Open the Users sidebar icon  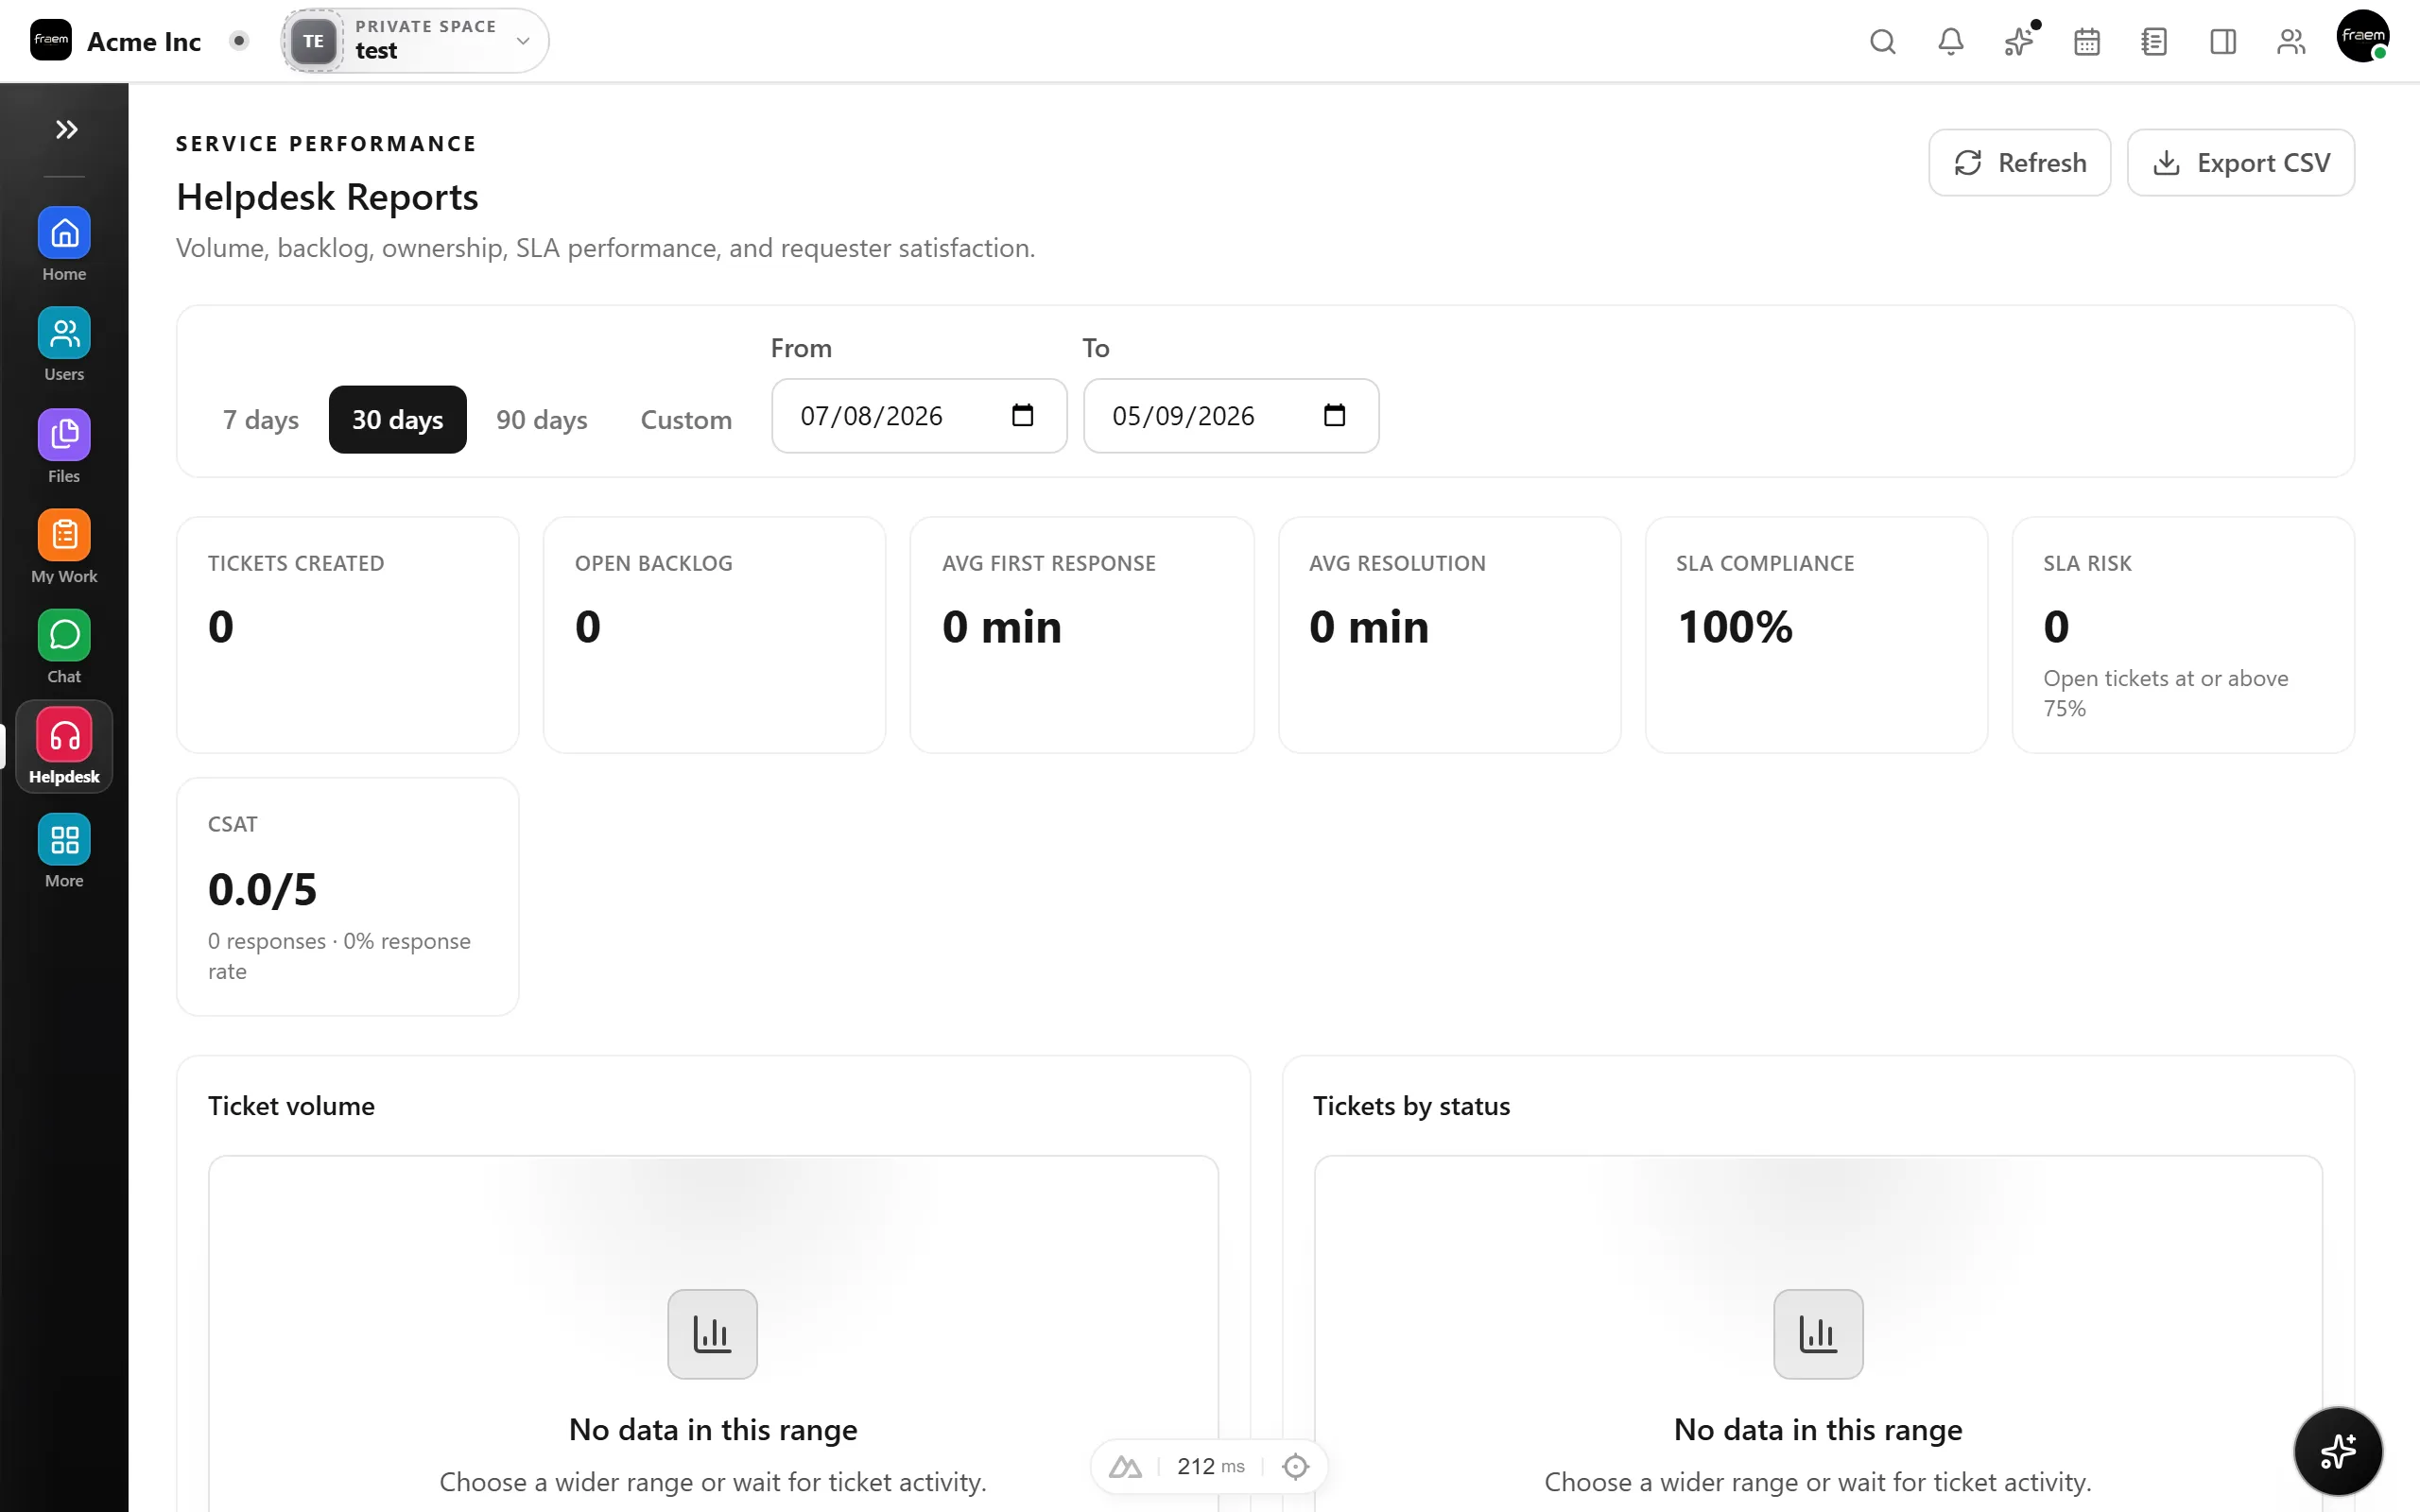point(64,334)
